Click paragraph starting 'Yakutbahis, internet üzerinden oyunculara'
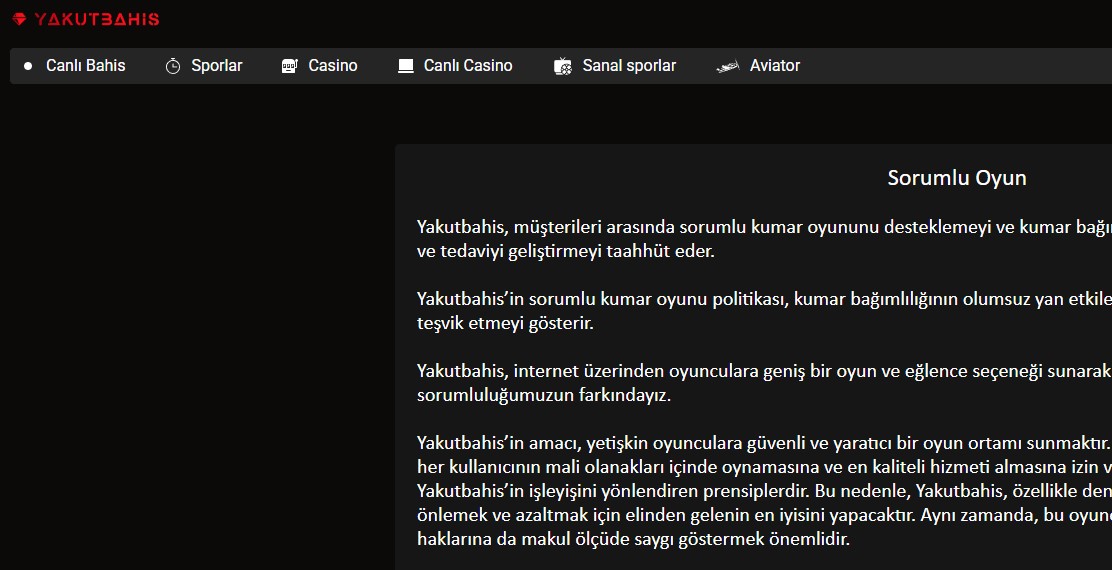The height and width of the screenshot is (570, 1112). coord(764,382)
